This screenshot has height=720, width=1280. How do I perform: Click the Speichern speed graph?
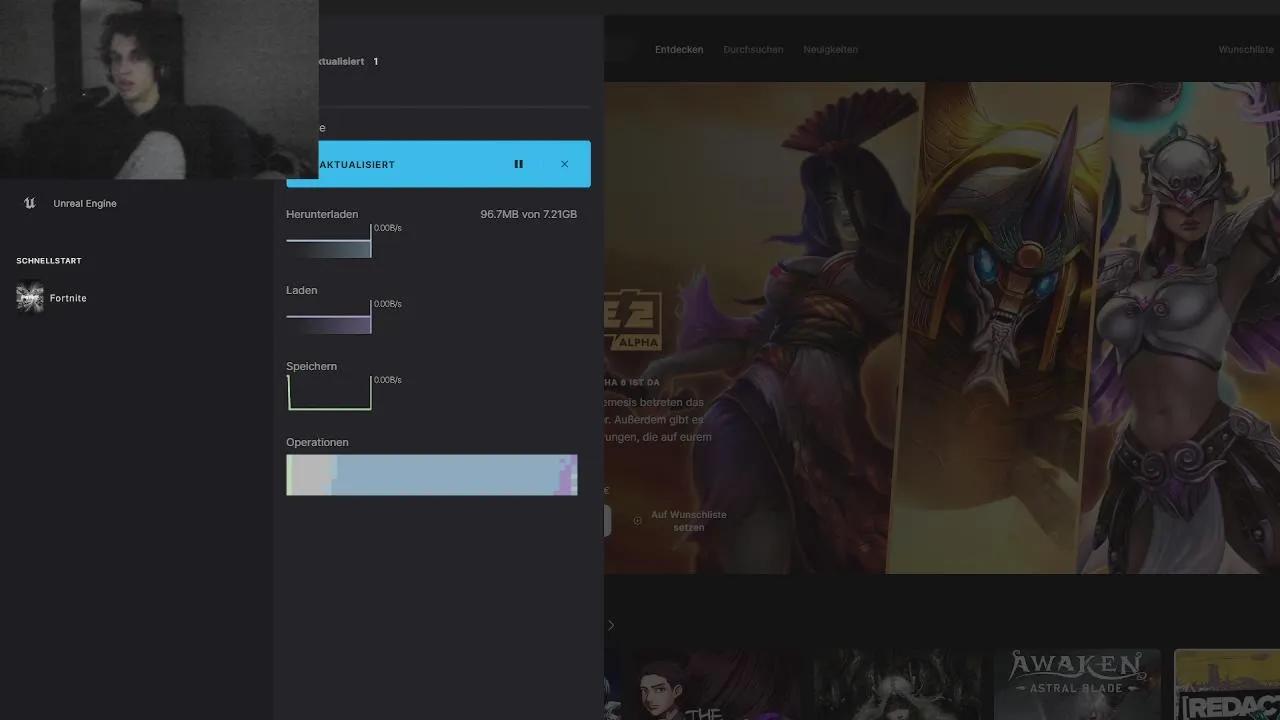coord(329,393)
